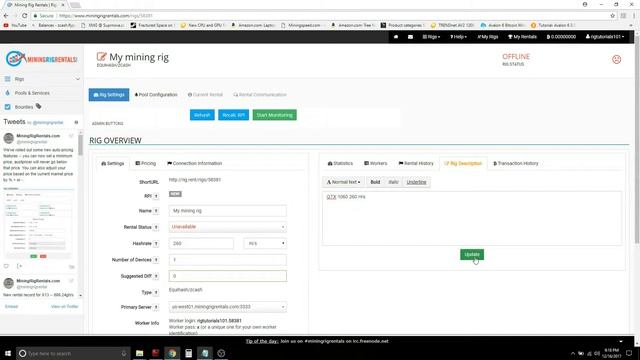Open Windows Start menu

tap(7, 353)
